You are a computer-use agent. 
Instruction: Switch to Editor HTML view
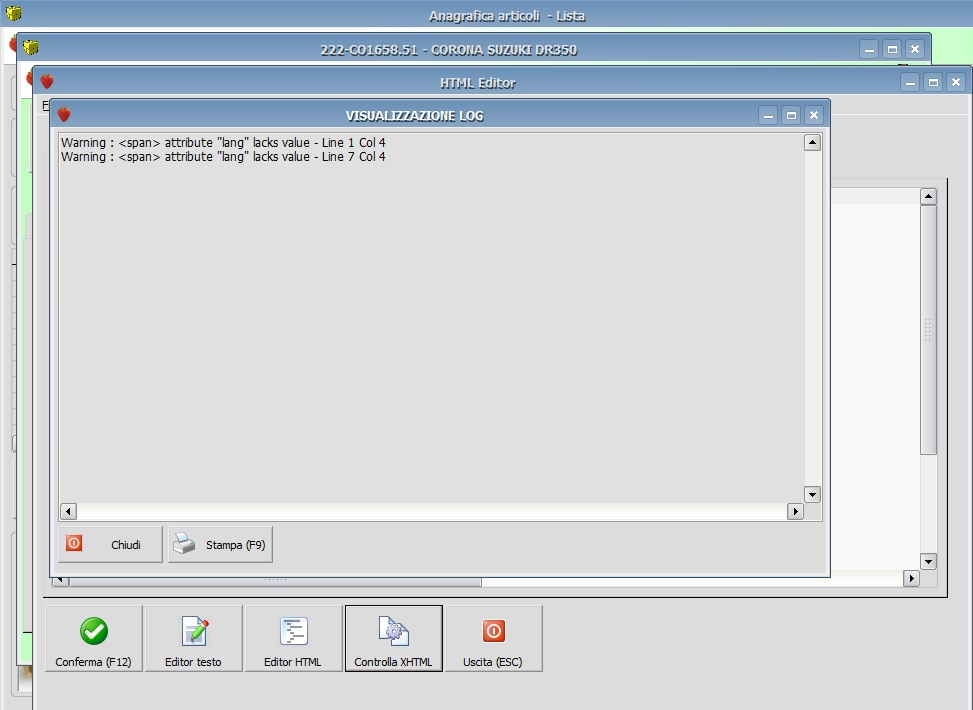(x=294, y=639)
